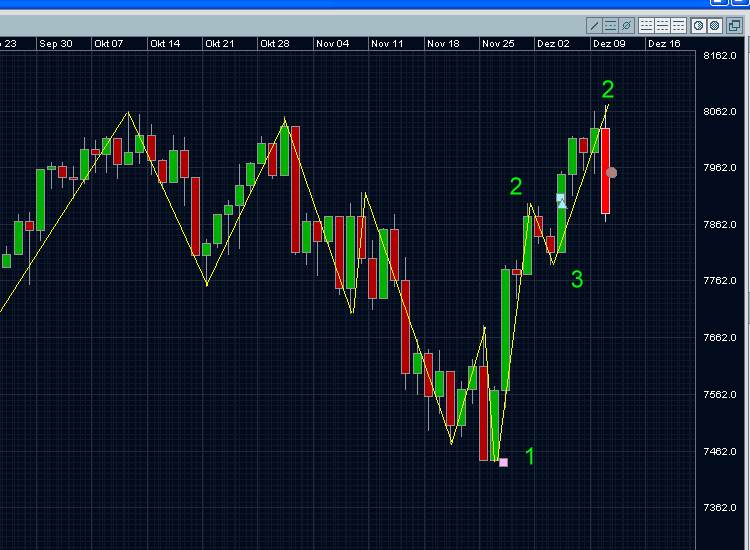Select the green '3' wave label
The width and height of the screenshot is (750, 550).
pos(577,279)
